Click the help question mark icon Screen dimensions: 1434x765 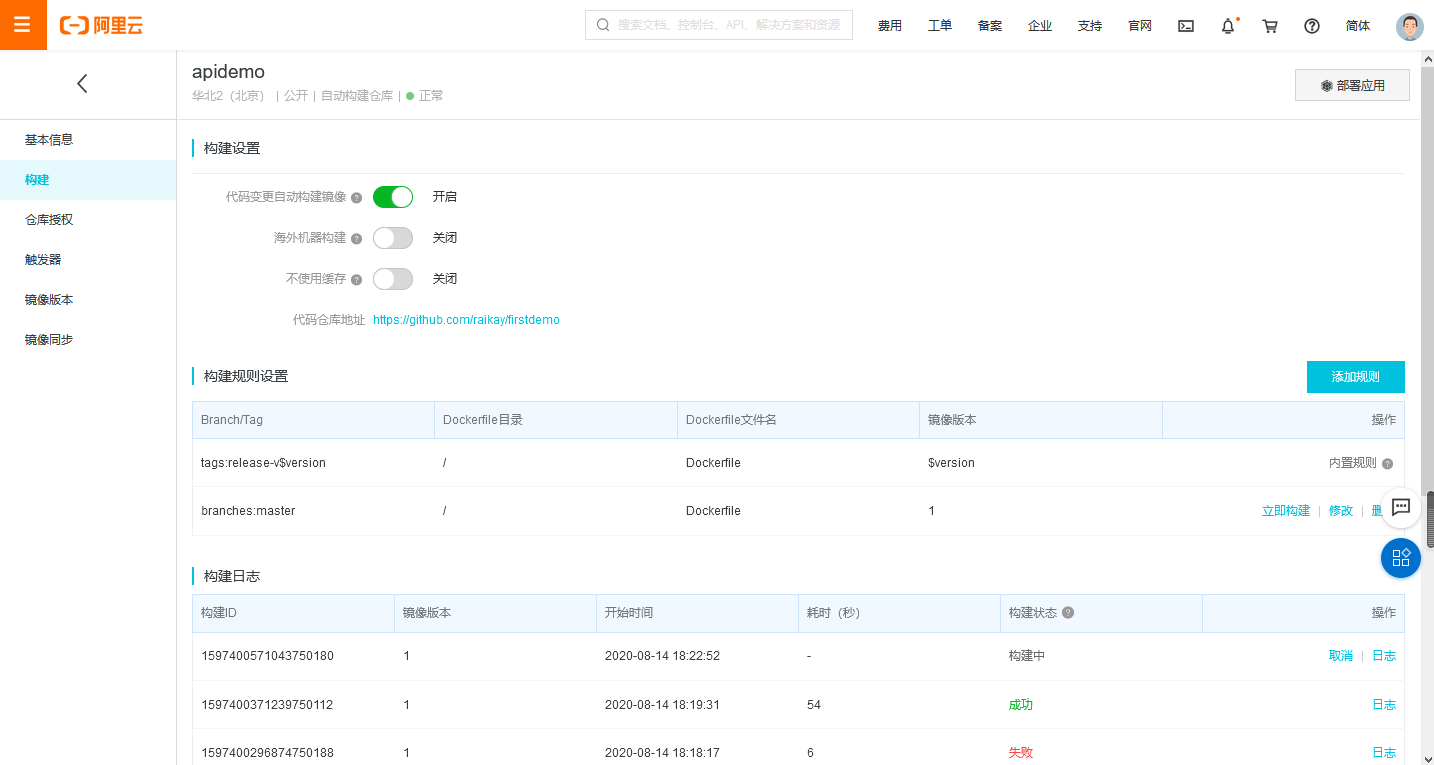click(x=1312, y=26)
